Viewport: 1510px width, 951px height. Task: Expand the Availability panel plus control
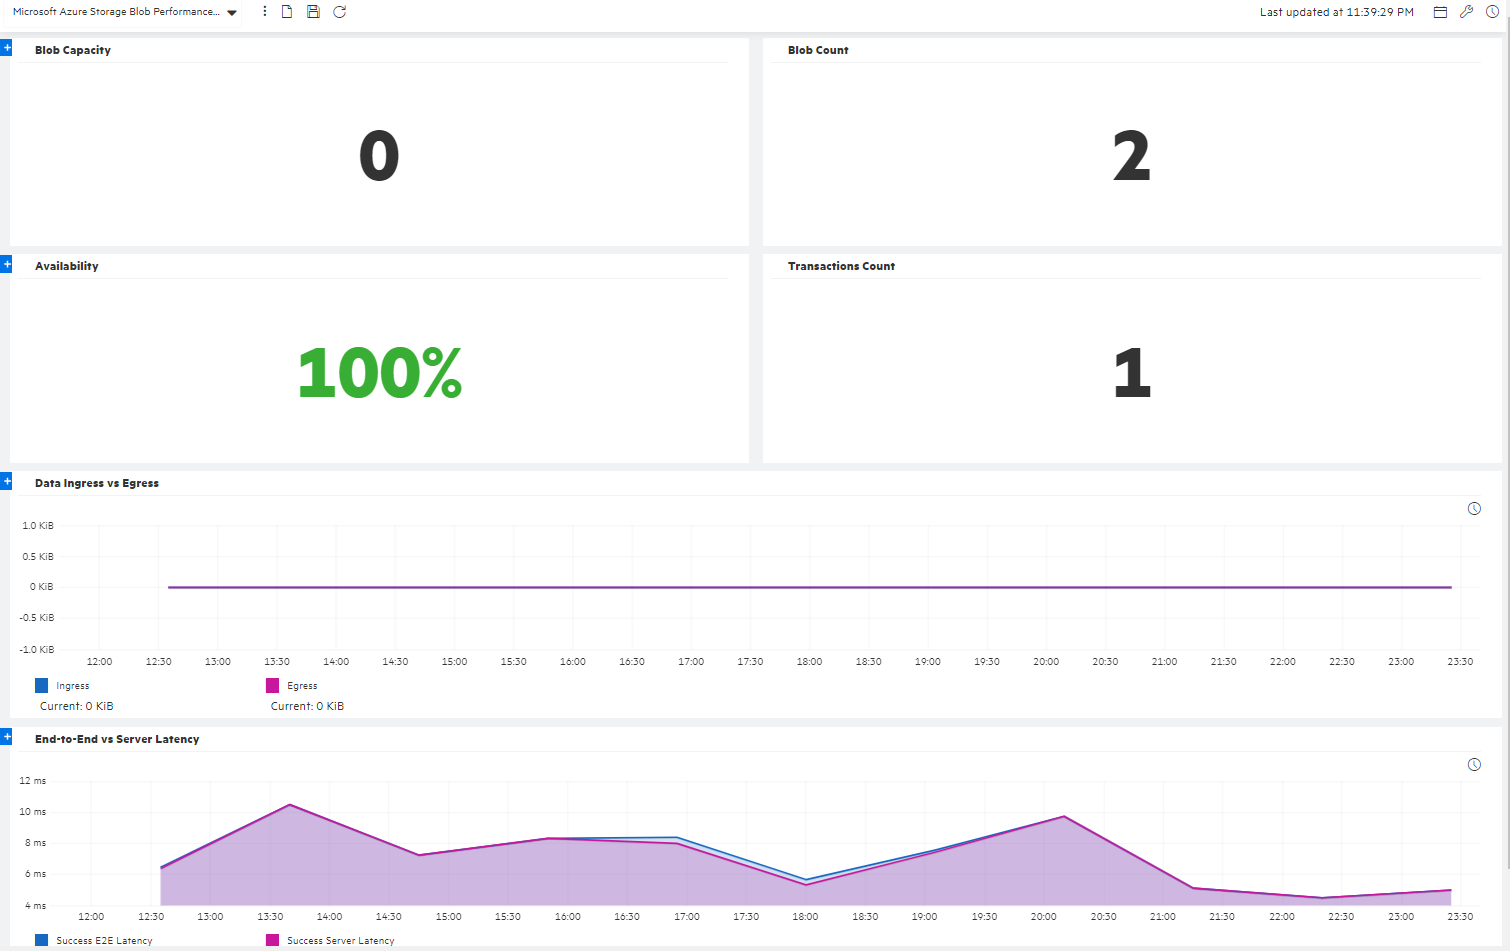click(7, 263)
